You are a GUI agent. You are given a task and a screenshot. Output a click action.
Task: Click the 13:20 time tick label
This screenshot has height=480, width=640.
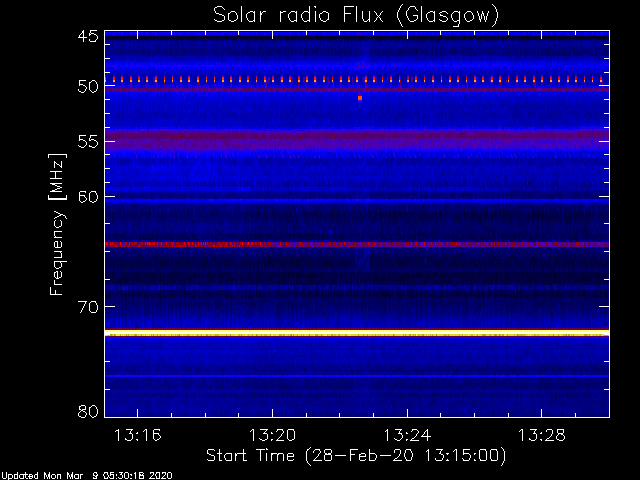point(272,435)
